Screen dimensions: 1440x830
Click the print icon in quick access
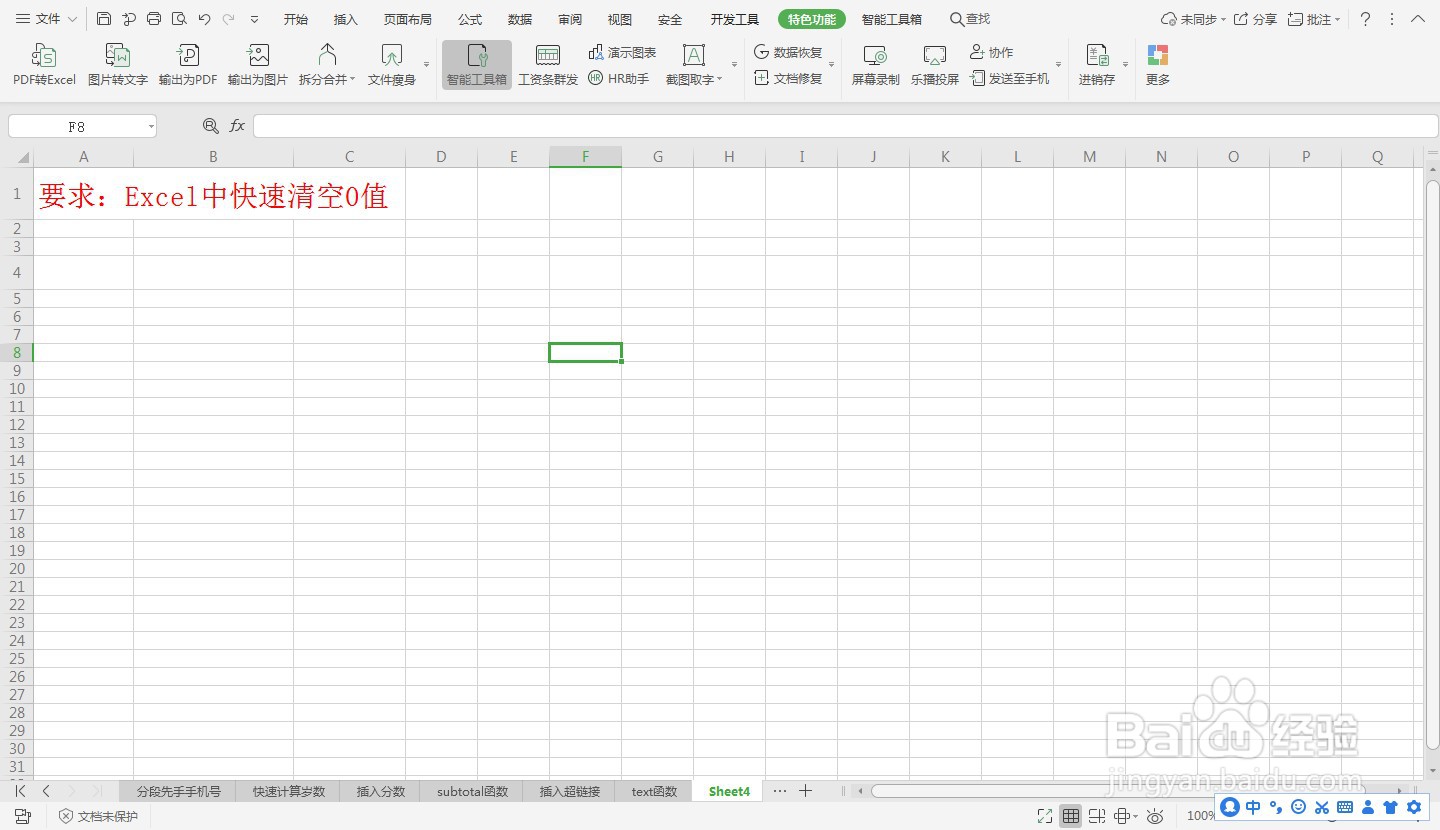(154, 19)
